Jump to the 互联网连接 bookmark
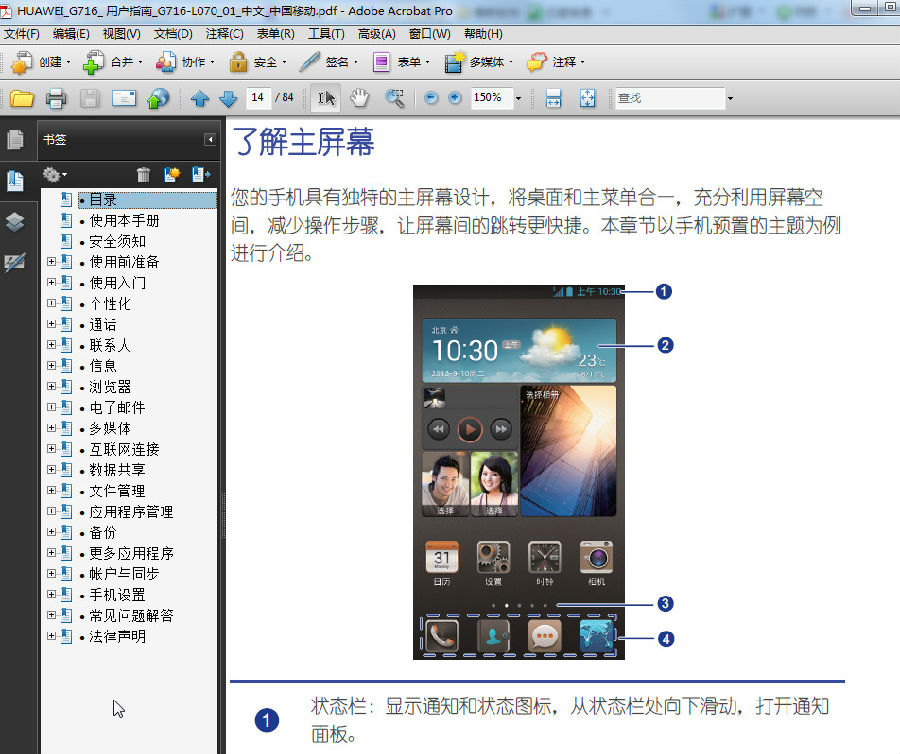Screen dimensions: 900x754 (125, 449)
